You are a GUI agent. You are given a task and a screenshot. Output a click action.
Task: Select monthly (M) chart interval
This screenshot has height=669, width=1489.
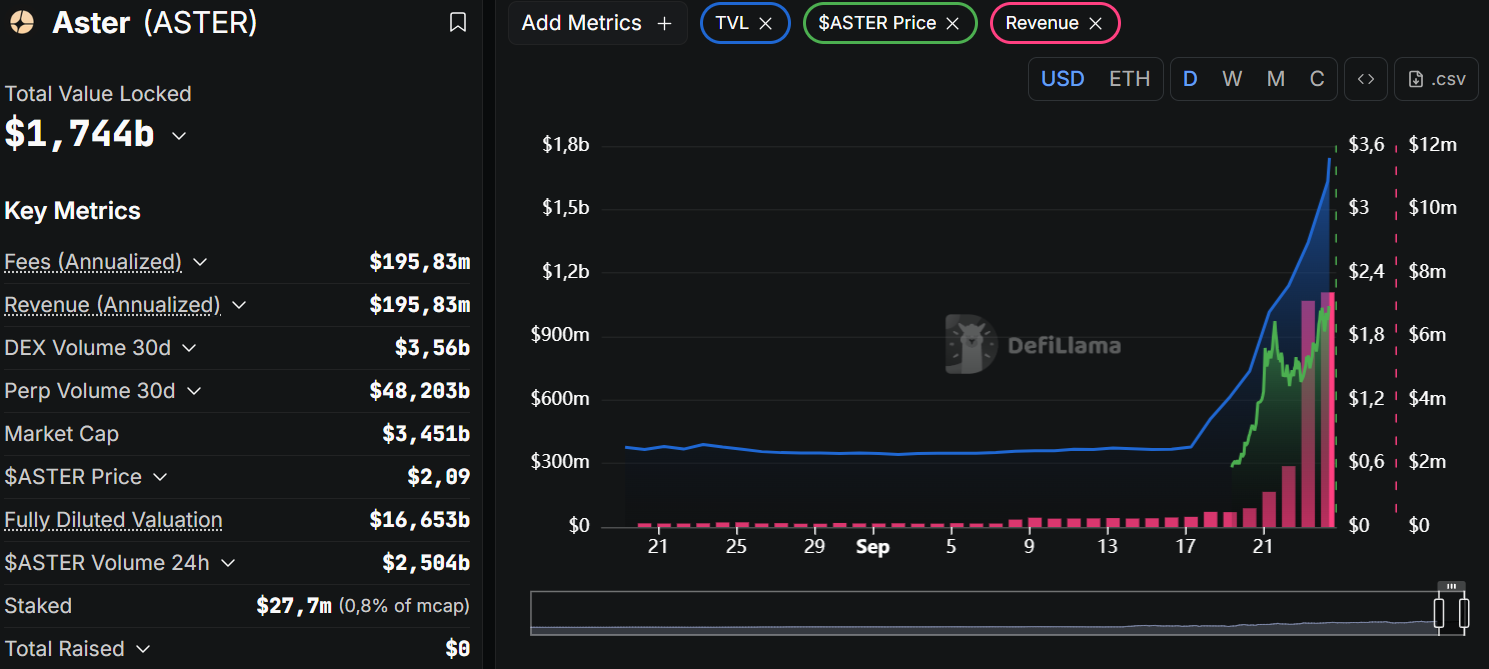coord(1275,79)
